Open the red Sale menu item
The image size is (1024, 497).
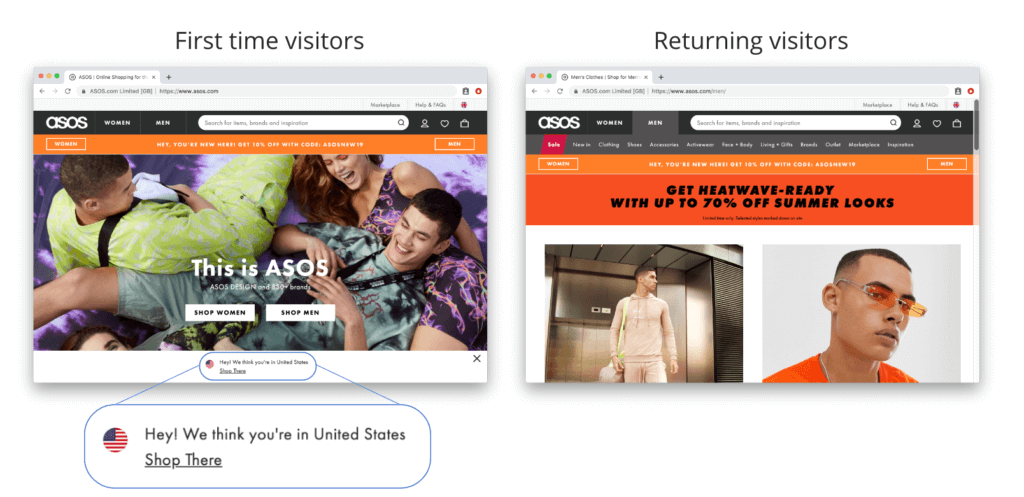(554, 144)
